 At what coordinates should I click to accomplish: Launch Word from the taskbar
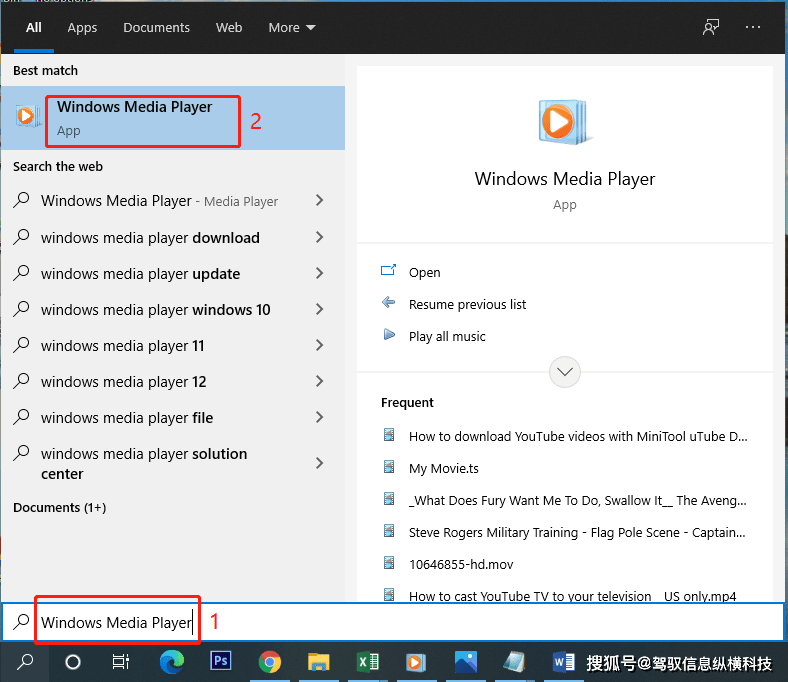pos(563,662)
